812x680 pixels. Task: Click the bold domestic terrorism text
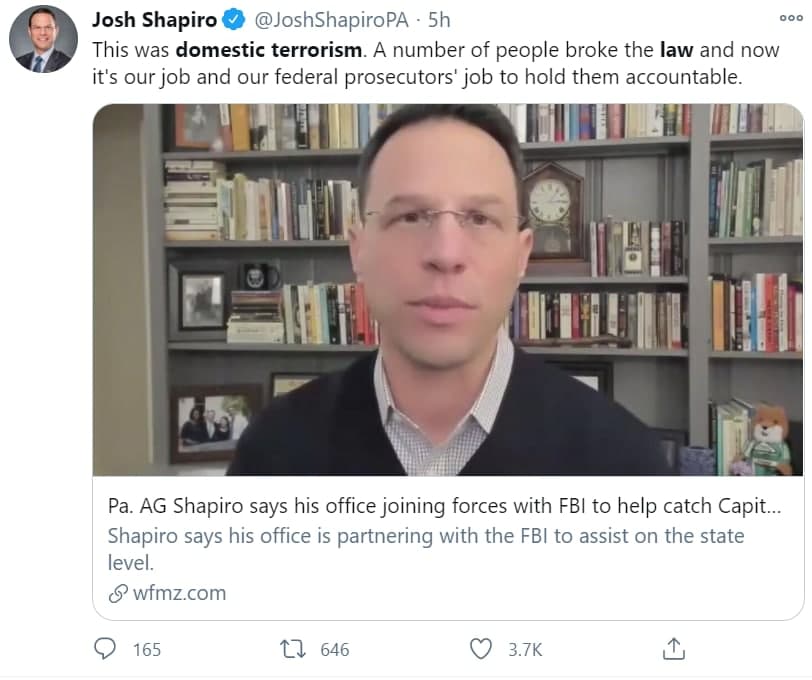point(269,50)
